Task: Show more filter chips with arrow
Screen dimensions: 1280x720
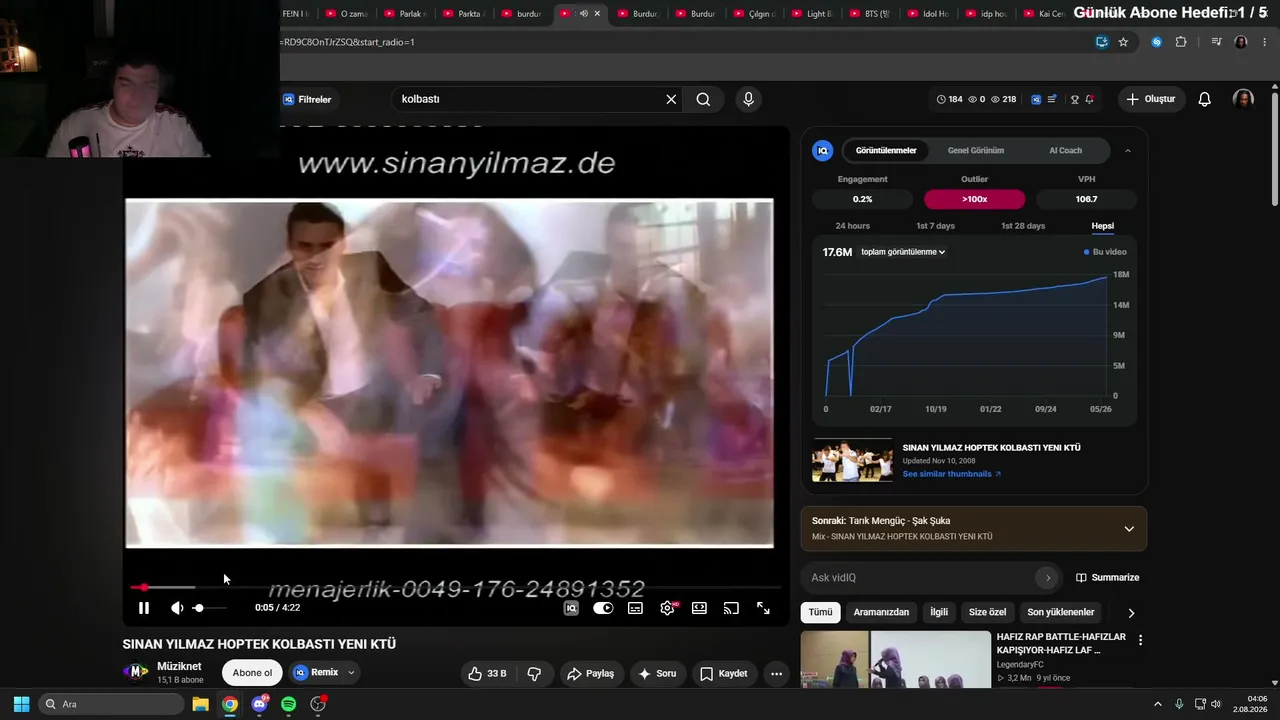Action: pos(1131,613)
